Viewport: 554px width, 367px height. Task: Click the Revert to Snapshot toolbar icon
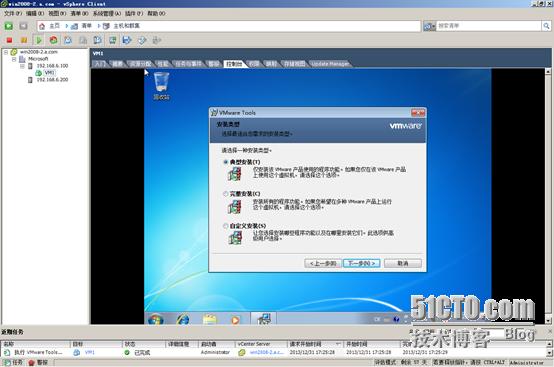[x=83, y=40]
